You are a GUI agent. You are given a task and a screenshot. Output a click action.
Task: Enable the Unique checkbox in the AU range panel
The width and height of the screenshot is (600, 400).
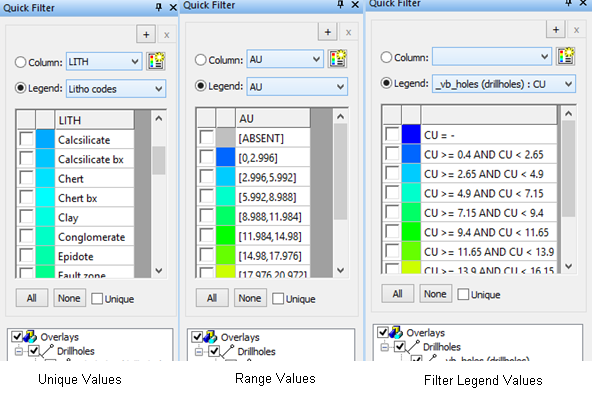[279, 298]
